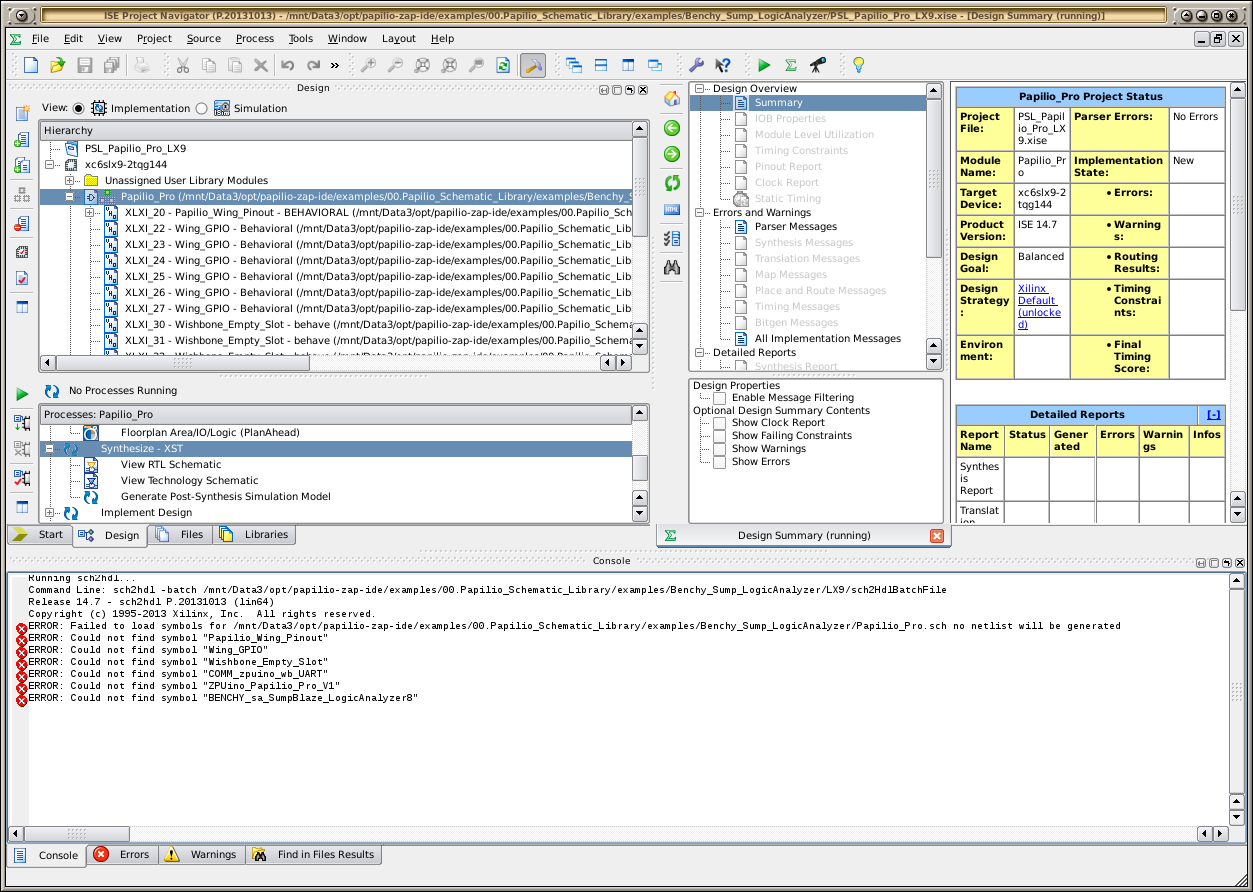Collapse the Errors and Warnings tree section
1253x892 pixels.
(700, 212)
